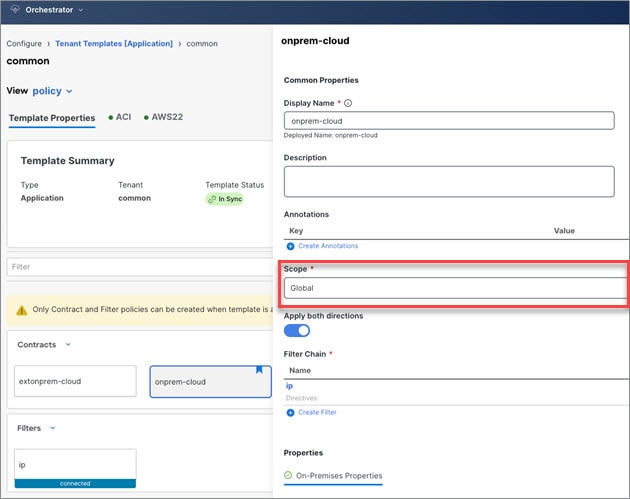
Task: Open On-Premises Properties tab
Action: click(333, 476)
